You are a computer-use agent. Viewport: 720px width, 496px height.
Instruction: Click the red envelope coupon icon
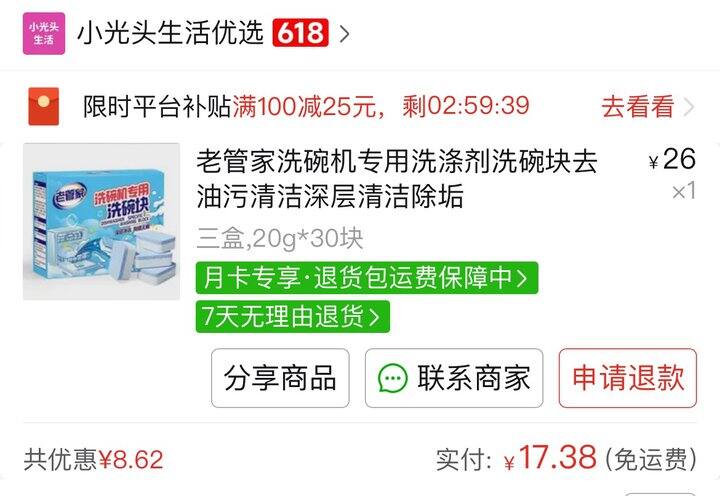click(44, 106)
